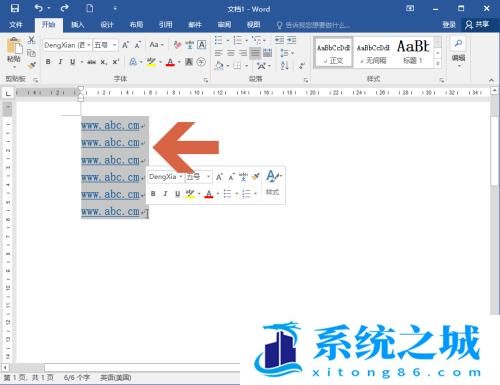The width and height of the screenshot is (500, 385).
Task: Increase paragraph indent
Action: [292, 40]
